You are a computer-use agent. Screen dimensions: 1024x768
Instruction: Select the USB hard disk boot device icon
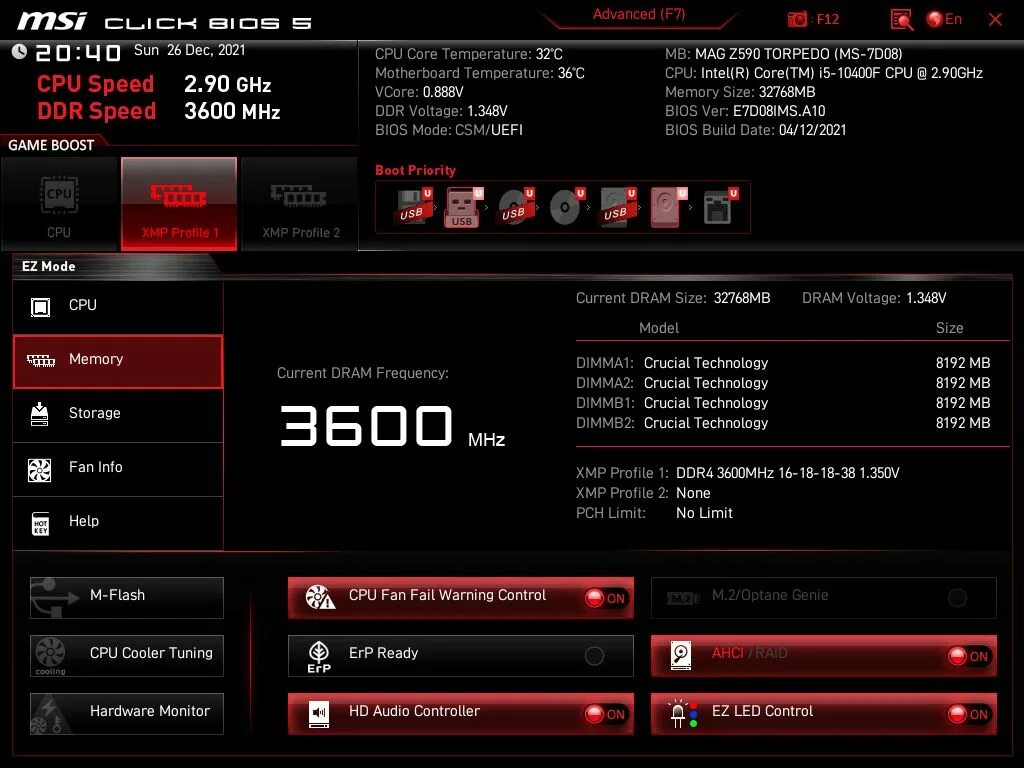616,206
